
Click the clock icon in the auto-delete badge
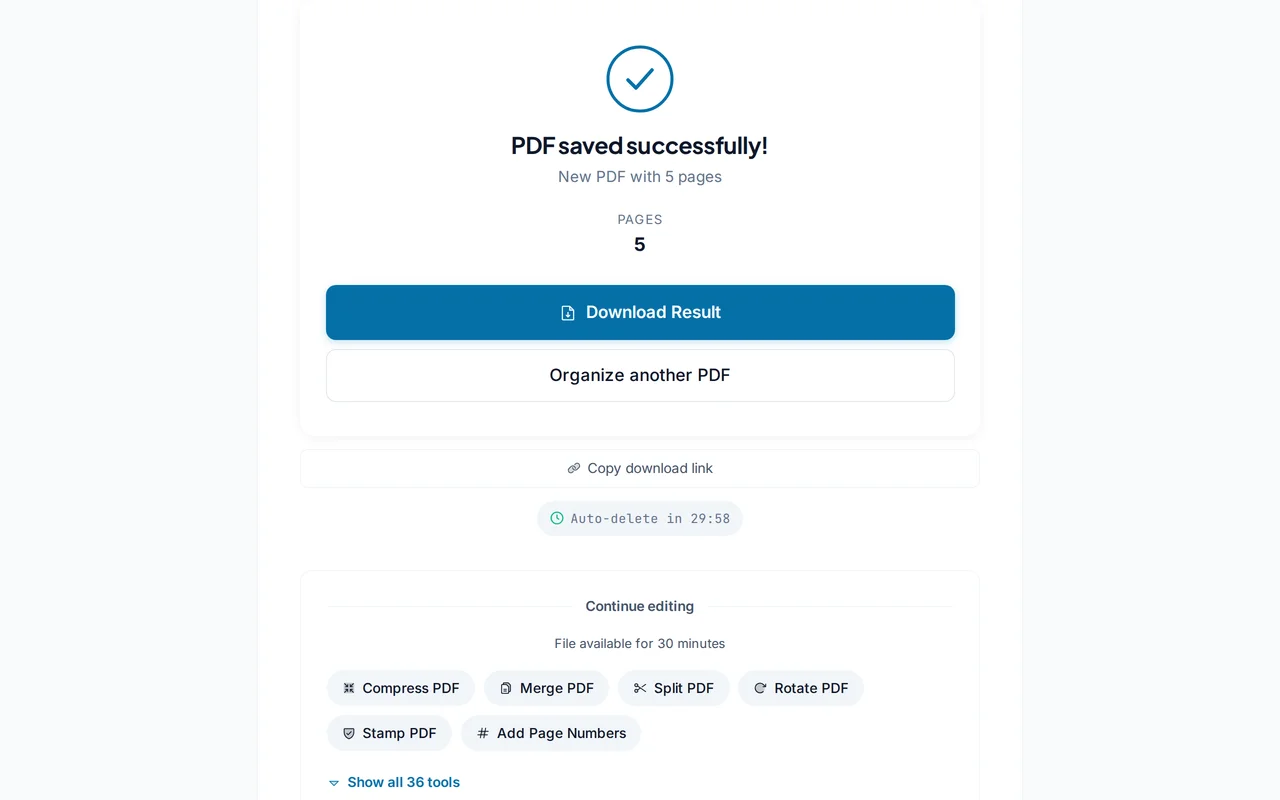point(557,518)
